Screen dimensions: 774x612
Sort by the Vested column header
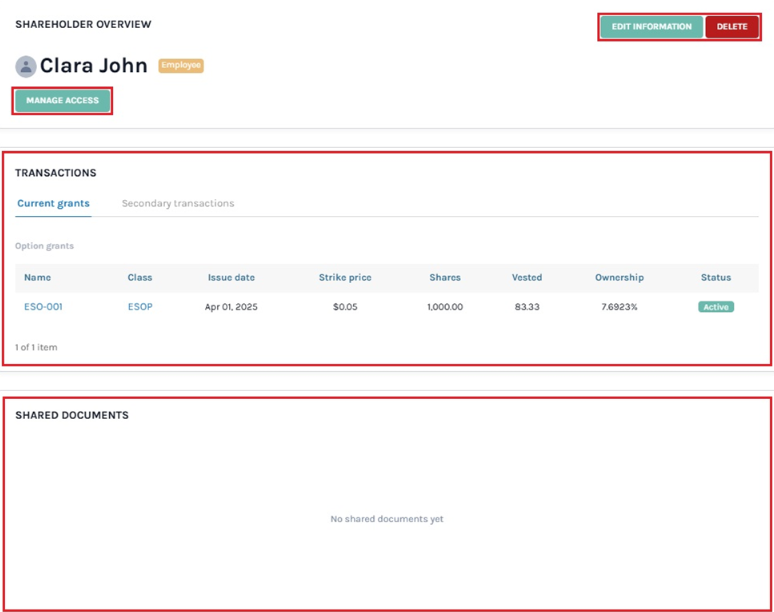[527, 277]
